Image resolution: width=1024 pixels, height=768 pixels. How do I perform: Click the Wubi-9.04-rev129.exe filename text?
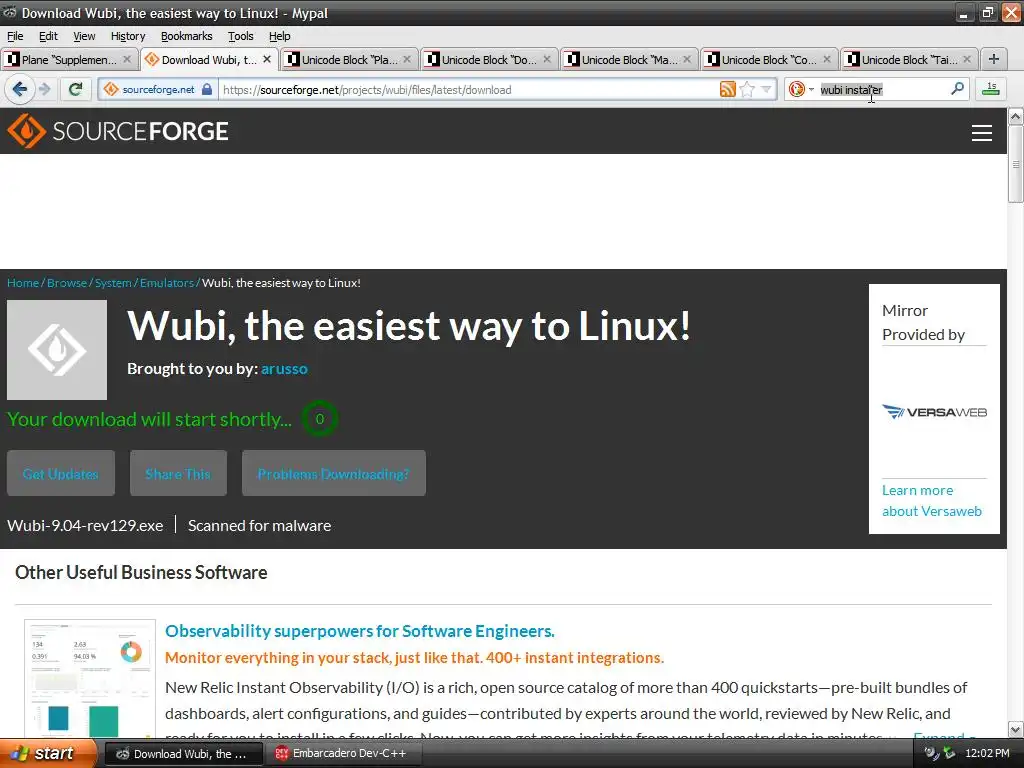85,526
